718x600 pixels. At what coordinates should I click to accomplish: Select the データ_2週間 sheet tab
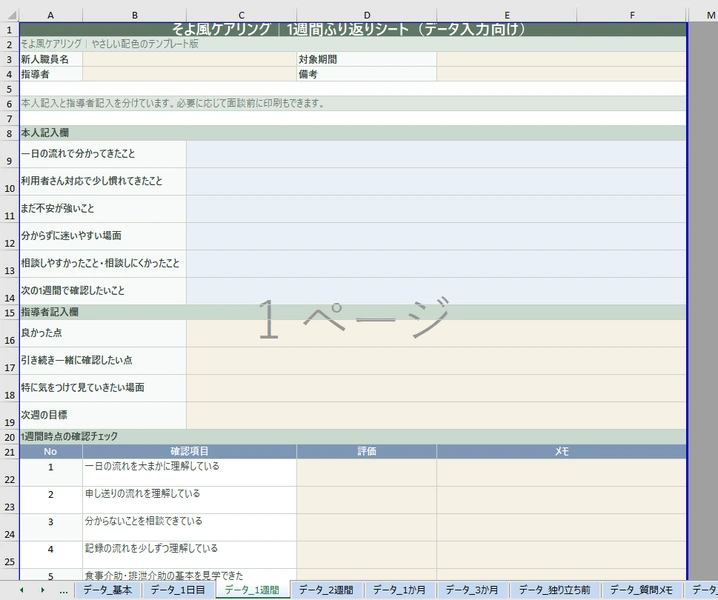pyautogui.click(x=326, y=591)
